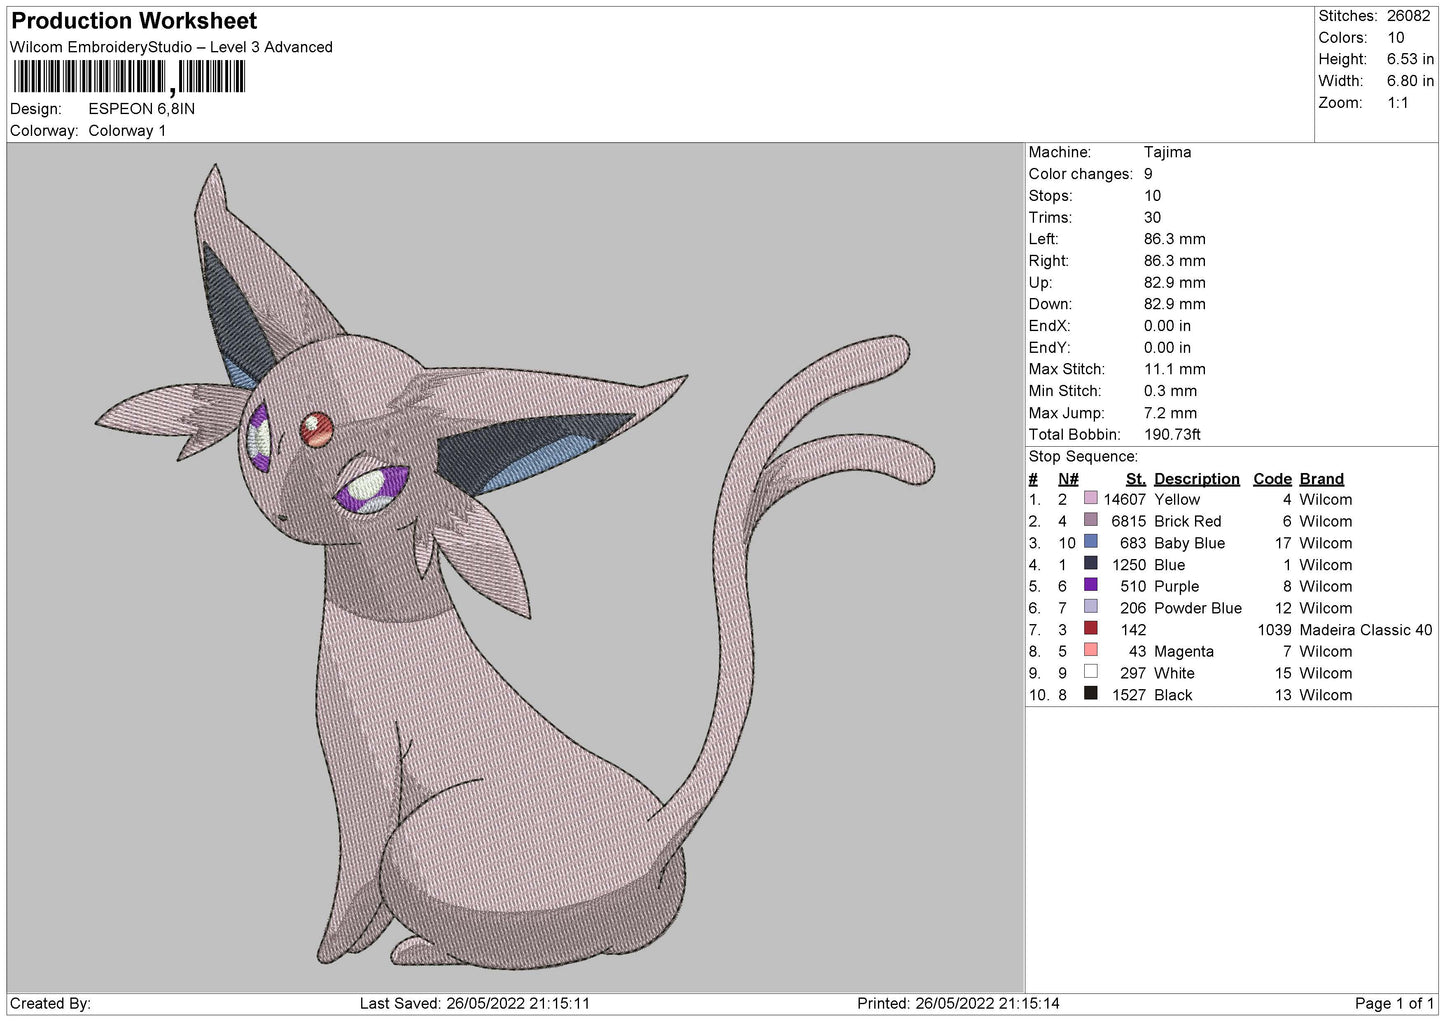This screenshot has width=1445, height=1021.
Task: Click the zoom value '1:1'
Action: click(x=1398, y=103)
